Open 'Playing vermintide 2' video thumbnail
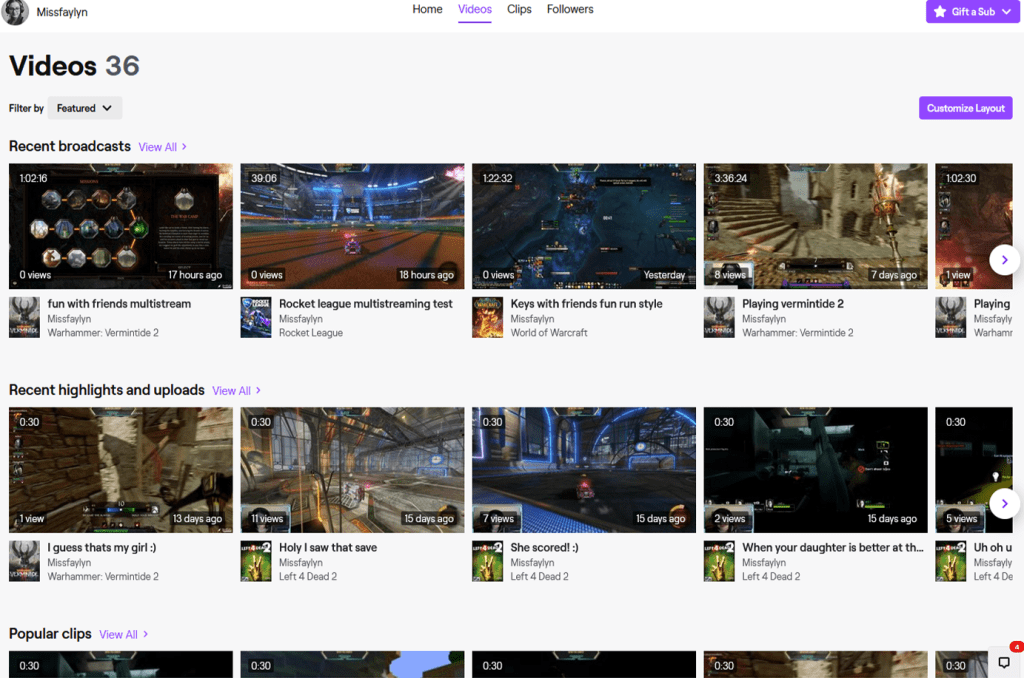 click(x=815, y=226)
